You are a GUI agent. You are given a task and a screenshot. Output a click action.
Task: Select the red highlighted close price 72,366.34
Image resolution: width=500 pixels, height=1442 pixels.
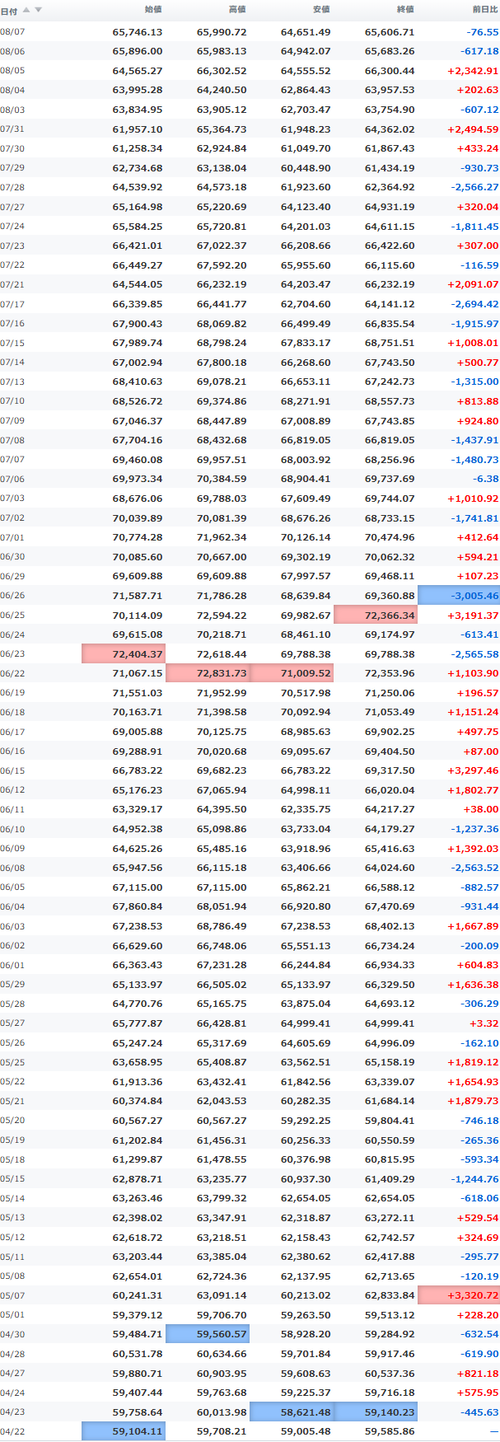click(375, 614)
